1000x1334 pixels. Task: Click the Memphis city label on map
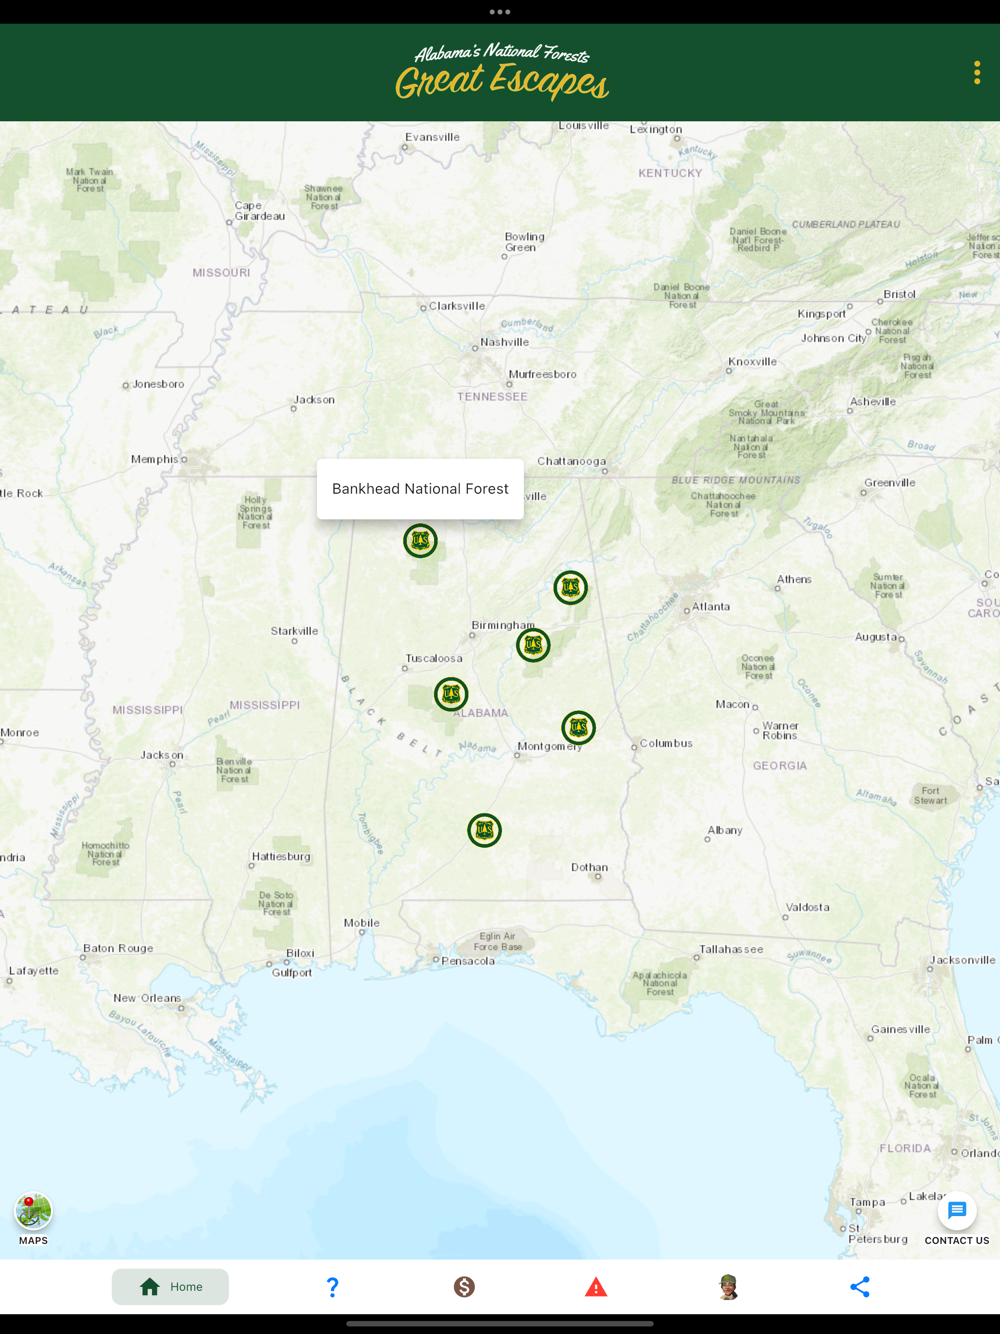tap(154, 460)
